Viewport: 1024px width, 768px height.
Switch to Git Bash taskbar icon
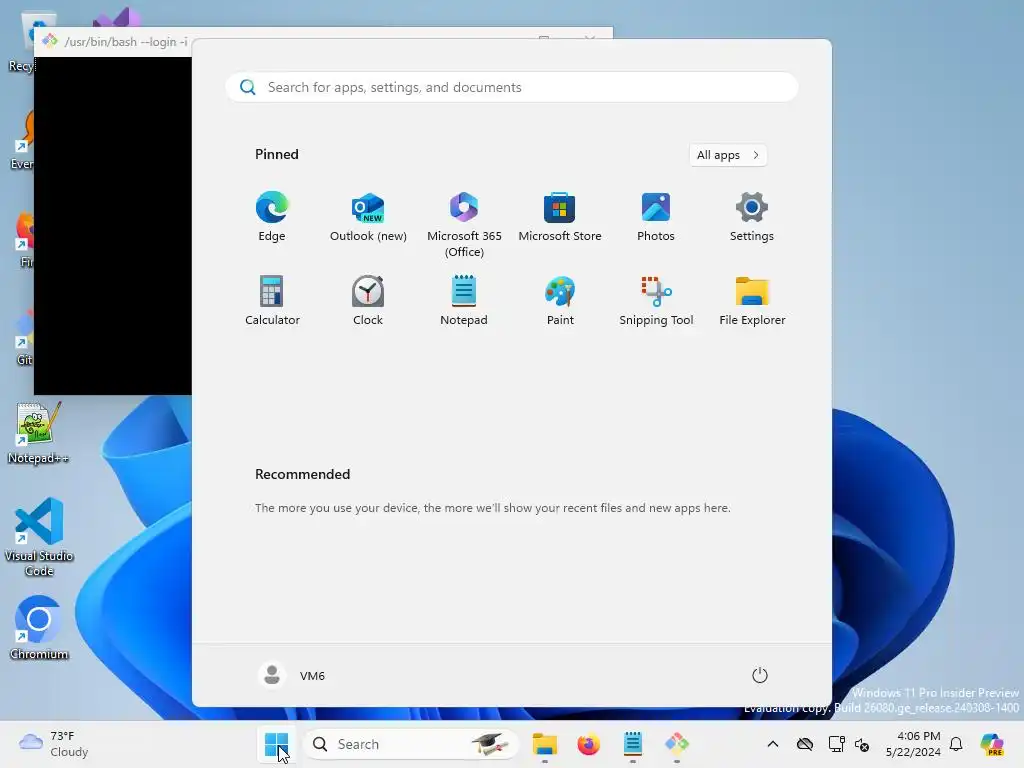[x=677, y=744]
